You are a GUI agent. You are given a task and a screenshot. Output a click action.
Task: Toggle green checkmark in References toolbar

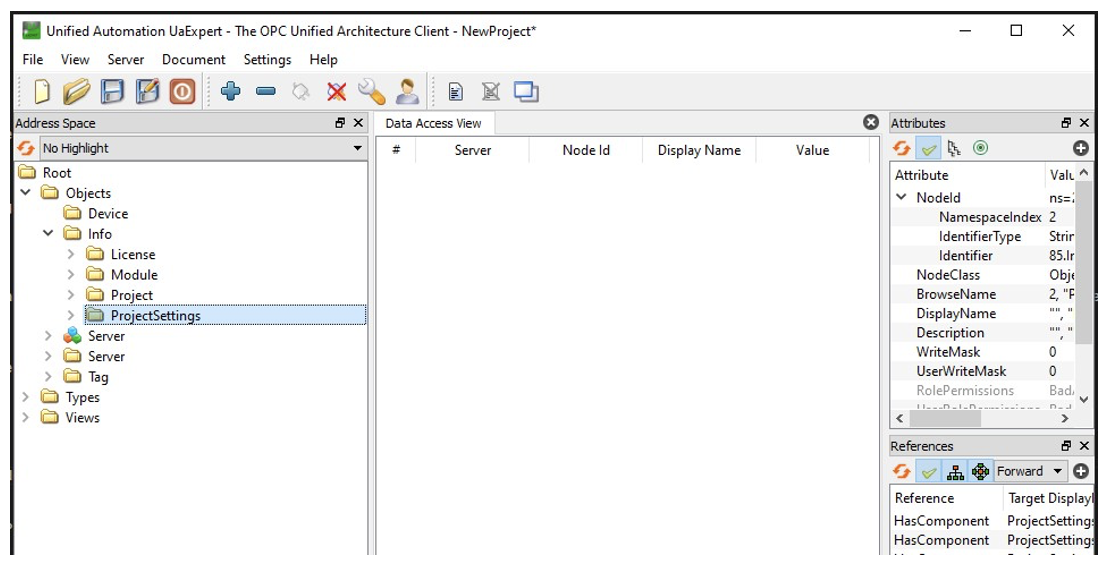click(x=929, y=471)
